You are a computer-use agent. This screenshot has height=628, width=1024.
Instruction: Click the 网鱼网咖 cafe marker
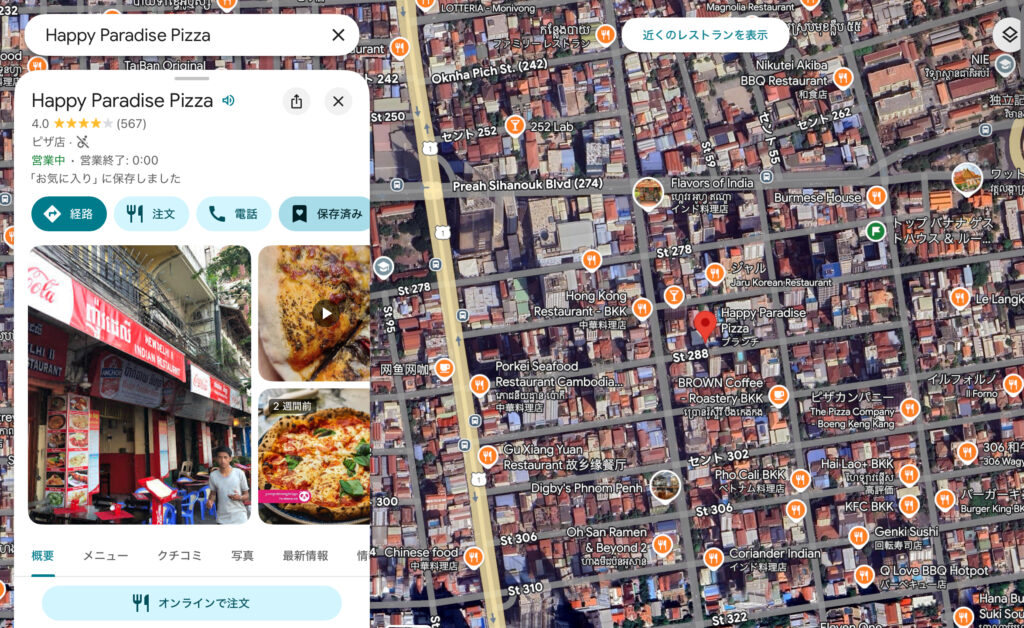[444, 368]
